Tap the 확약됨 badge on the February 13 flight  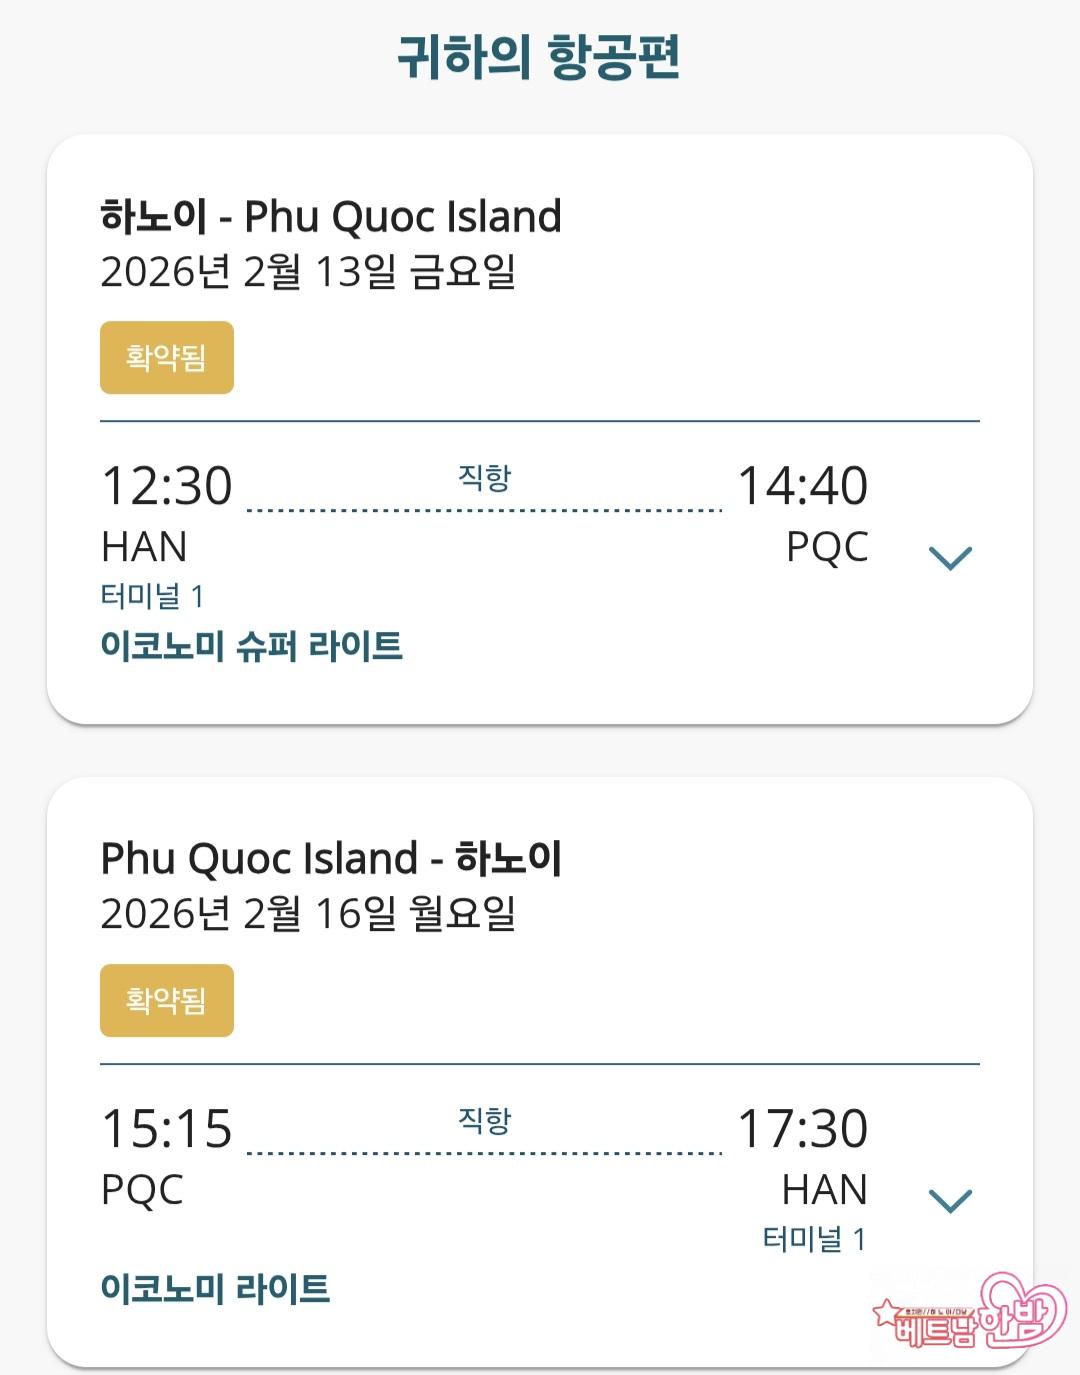(x=167, y=358)
